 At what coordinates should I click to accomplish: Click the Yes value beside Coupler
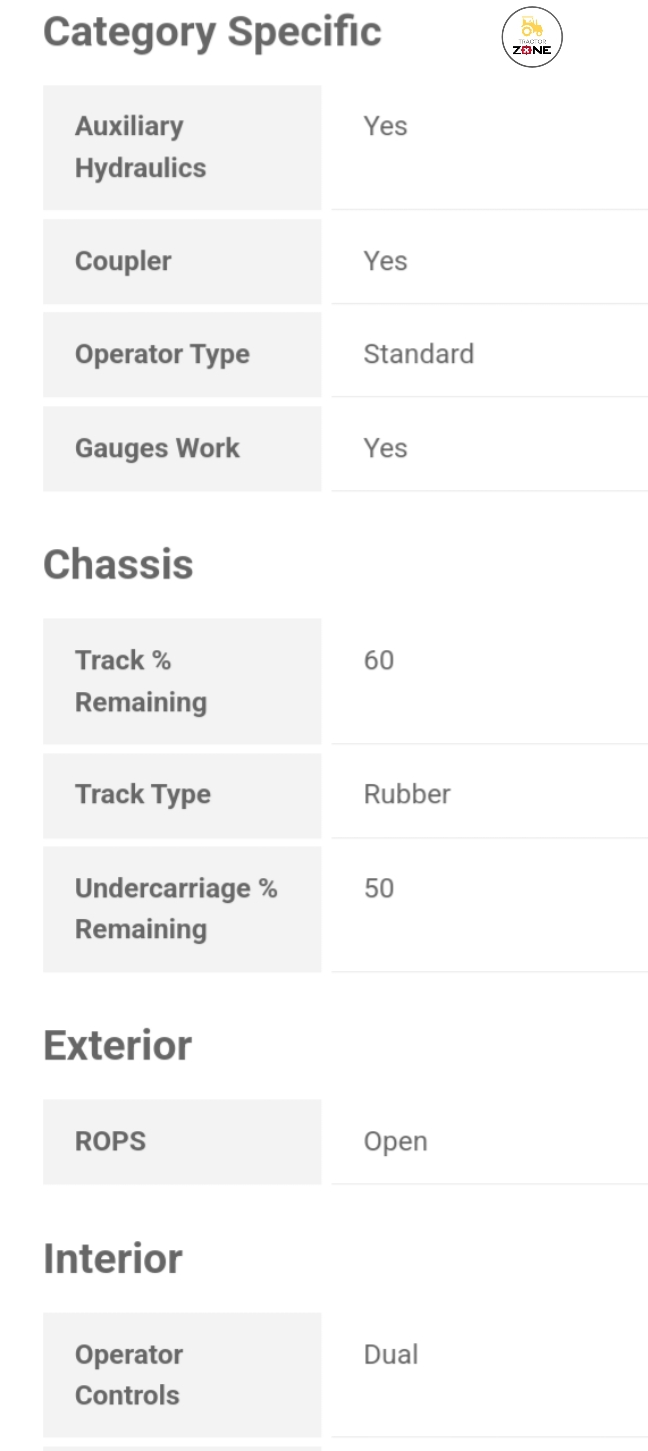(385, 261)
